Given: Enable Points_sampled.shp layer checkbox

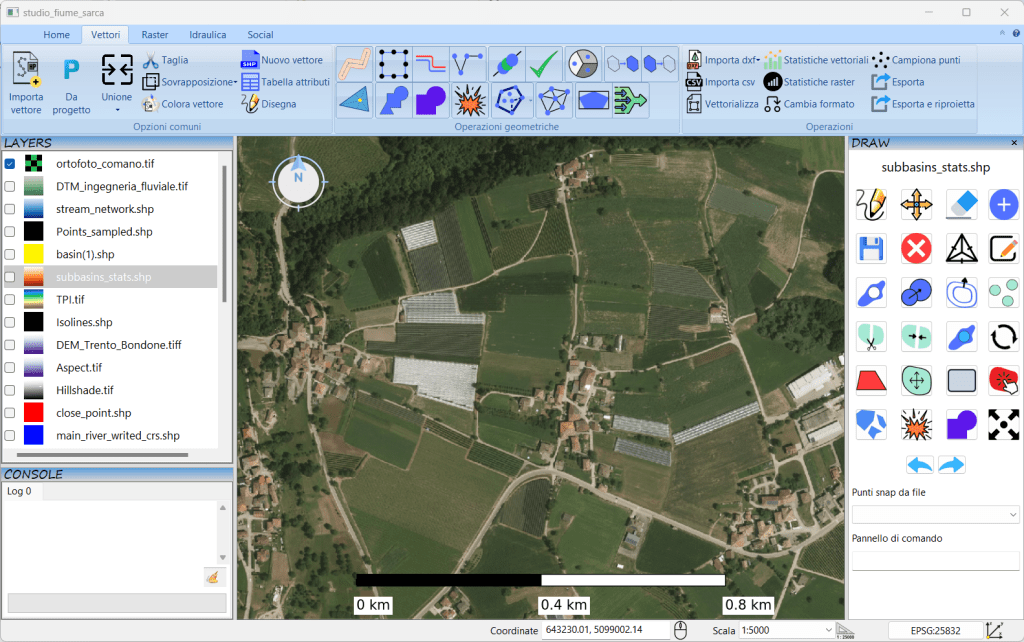Looking at the screenshot, I should 10,232.
